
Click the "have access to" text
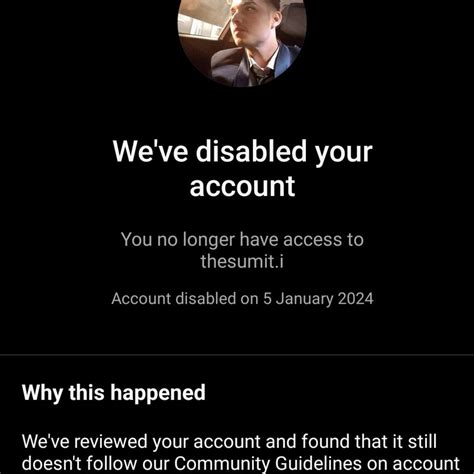(x=302, y=239)
